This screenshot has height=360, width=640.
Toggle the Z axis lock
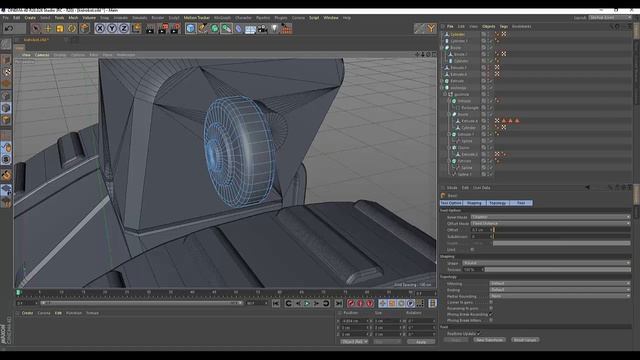[x=124, y=28]
